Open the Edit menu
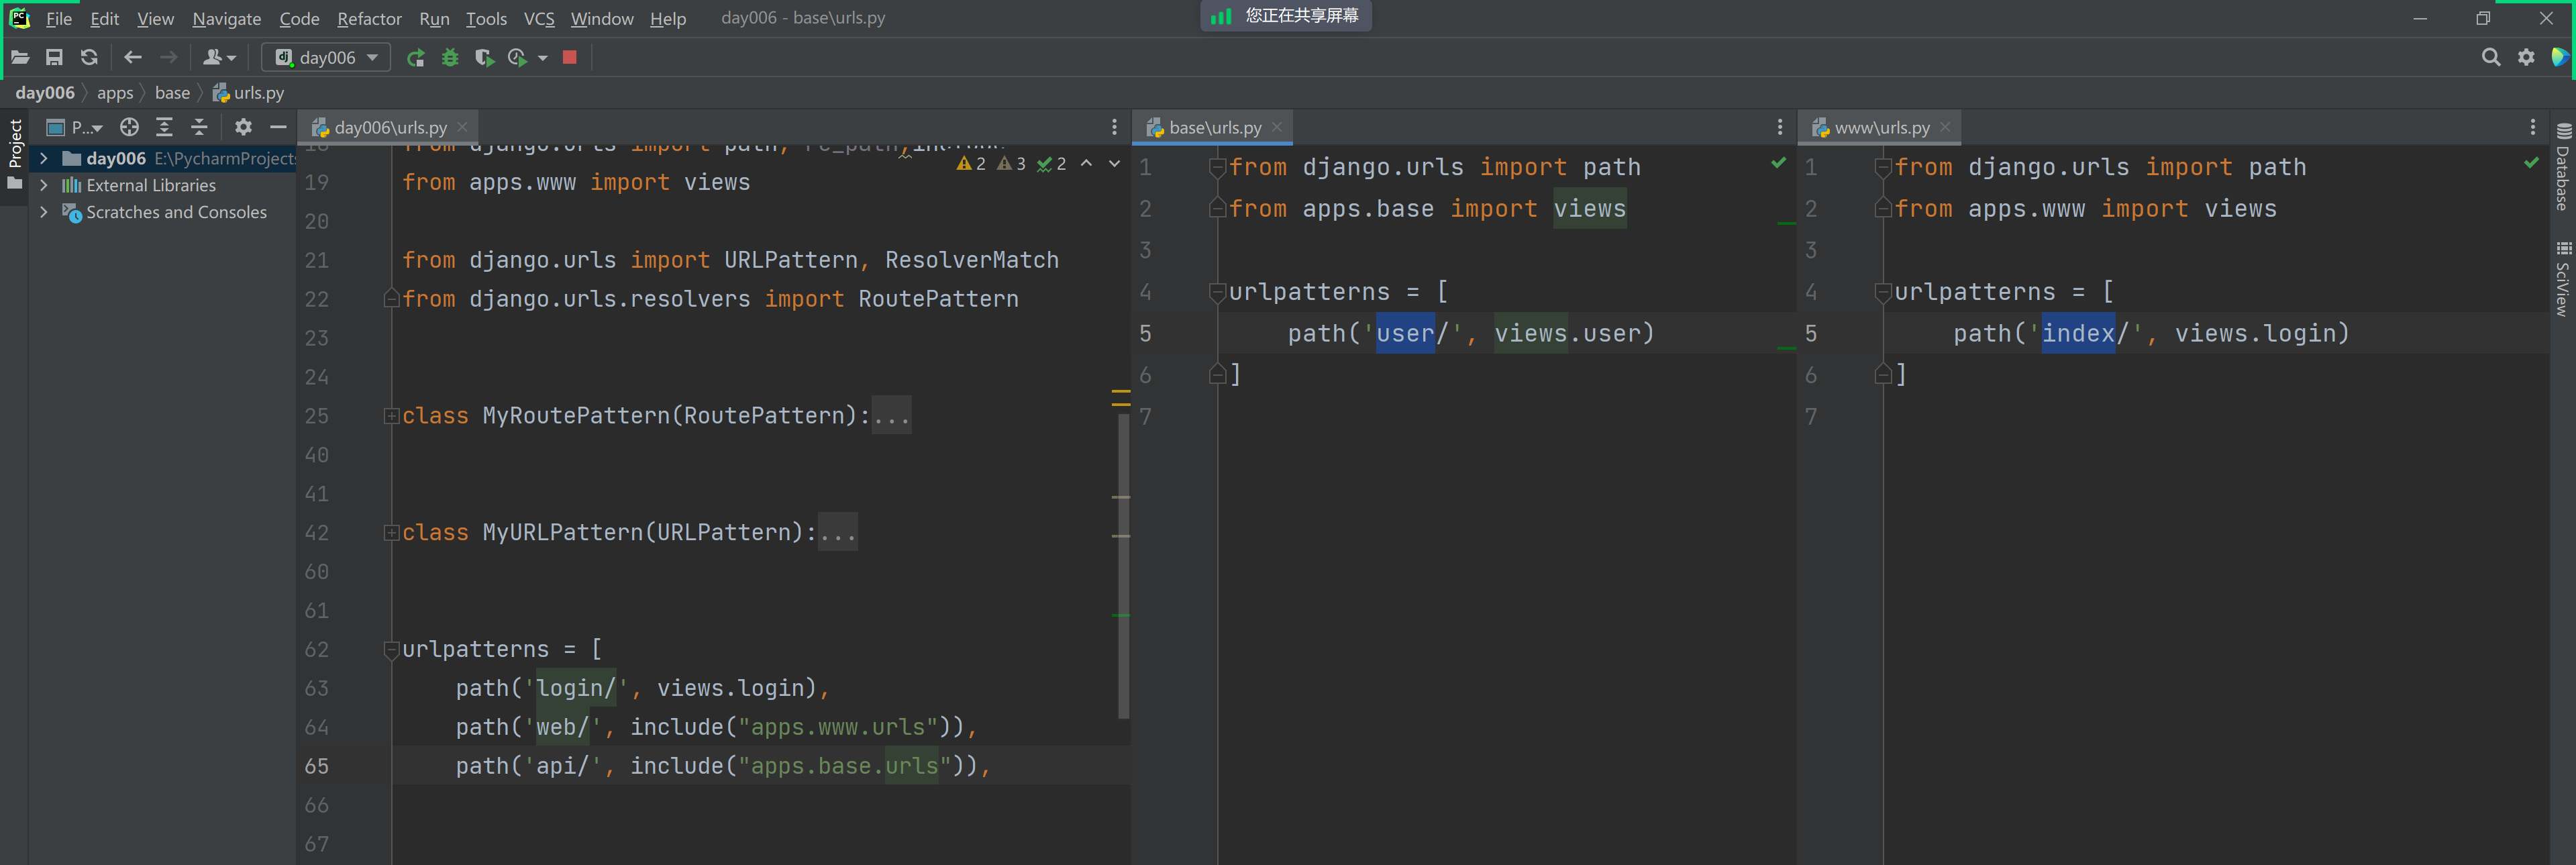 coord(104,18)
